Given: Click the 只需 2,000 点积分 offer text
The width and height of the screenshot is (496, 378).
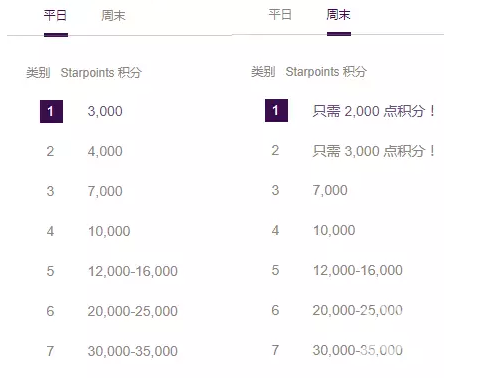Looking at the screenshot, I should click(x=374, y=111).
